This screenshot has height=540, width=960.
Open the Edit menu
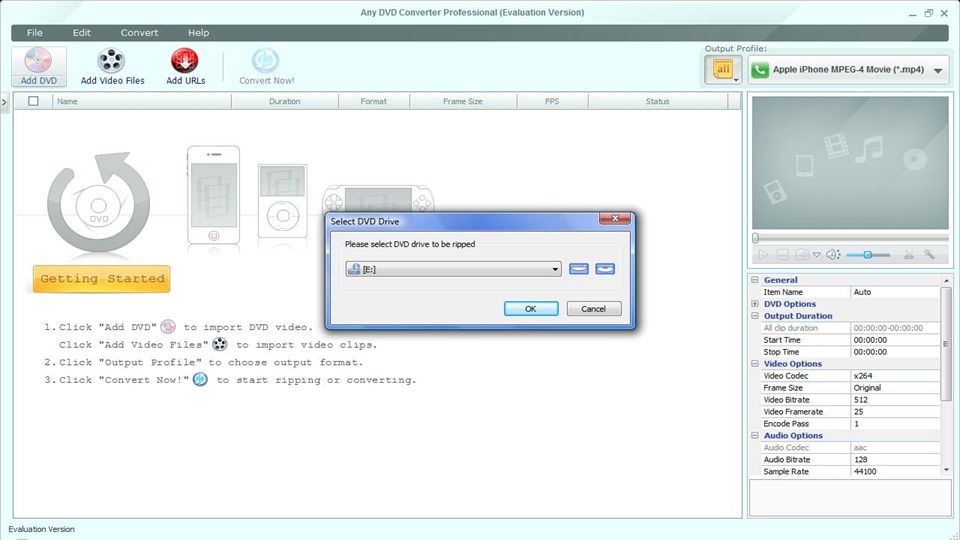(81, 32)
